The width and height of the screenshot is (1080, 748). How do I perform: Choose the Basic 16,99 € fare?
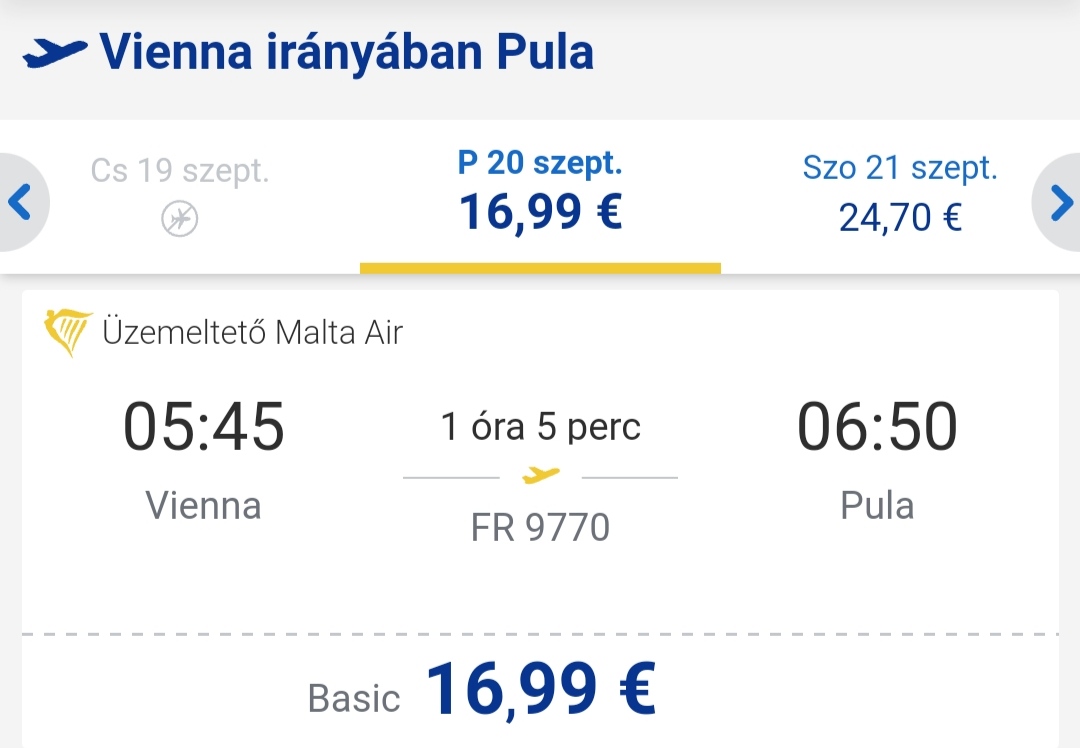[x=482, y=689]
